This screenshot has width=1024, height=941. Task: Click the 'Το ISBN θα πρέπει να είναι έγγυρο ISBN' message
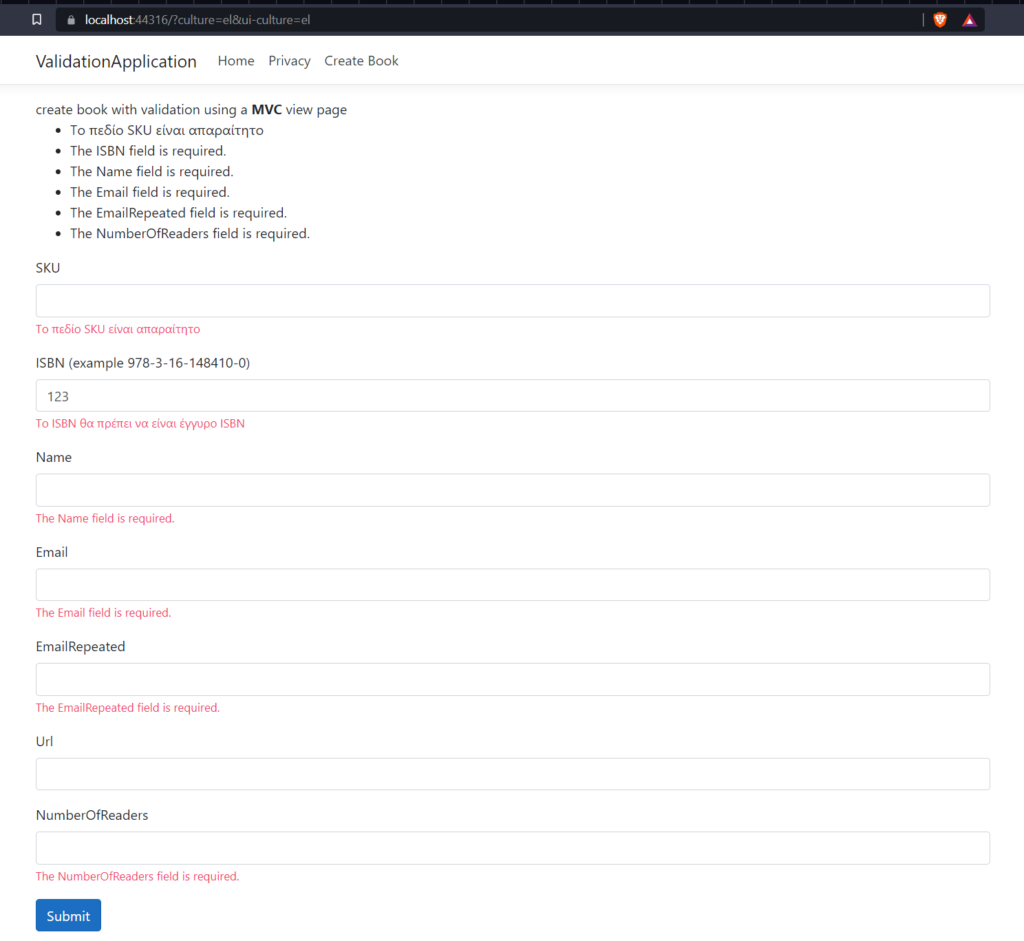[140, 423]
